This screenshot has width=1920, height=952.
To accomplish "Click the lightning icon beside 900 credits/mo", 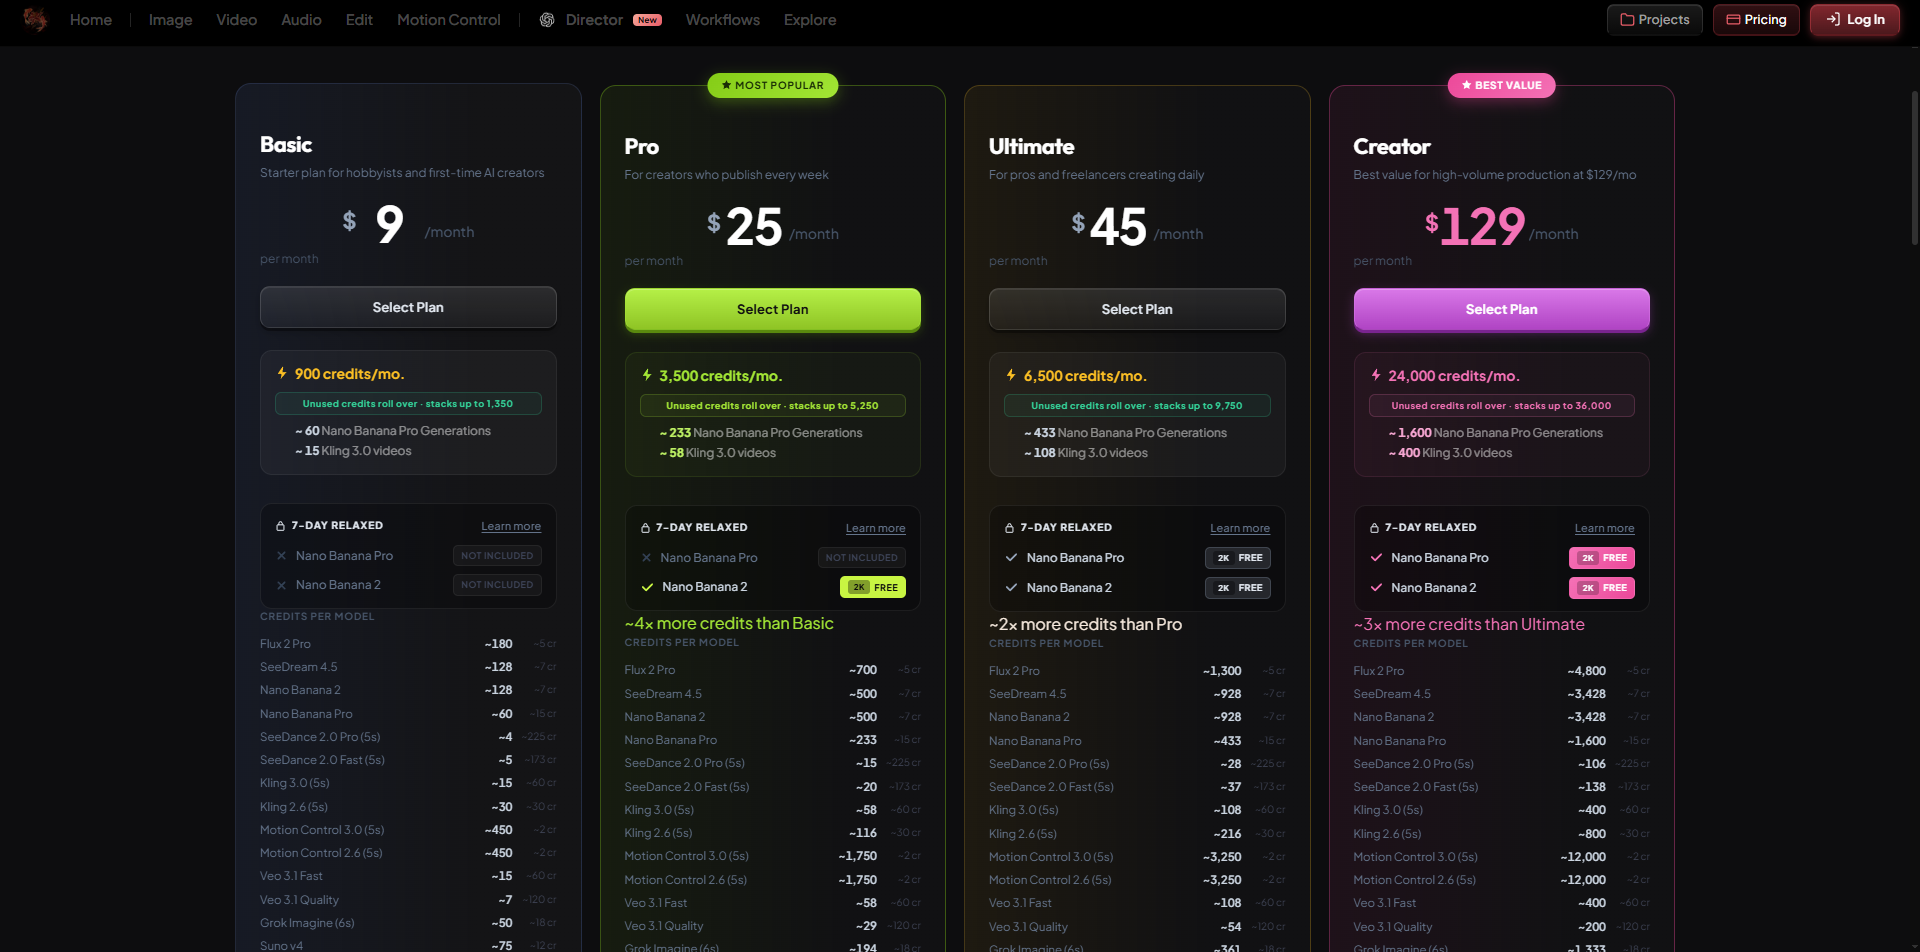I will [x=282, y=373].
